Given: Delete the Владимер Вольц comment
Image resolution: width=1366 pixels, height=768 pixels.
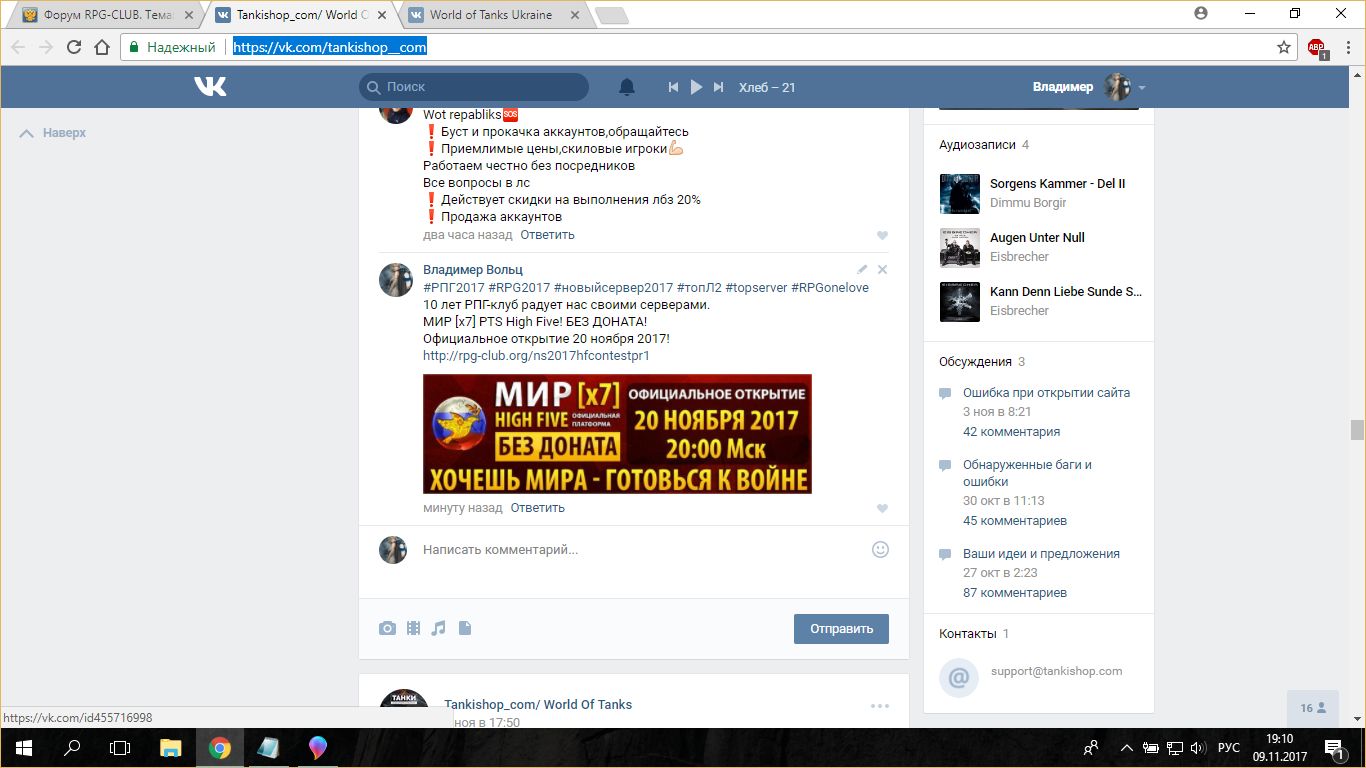Looking at the screenshot, I should [882, 270].
